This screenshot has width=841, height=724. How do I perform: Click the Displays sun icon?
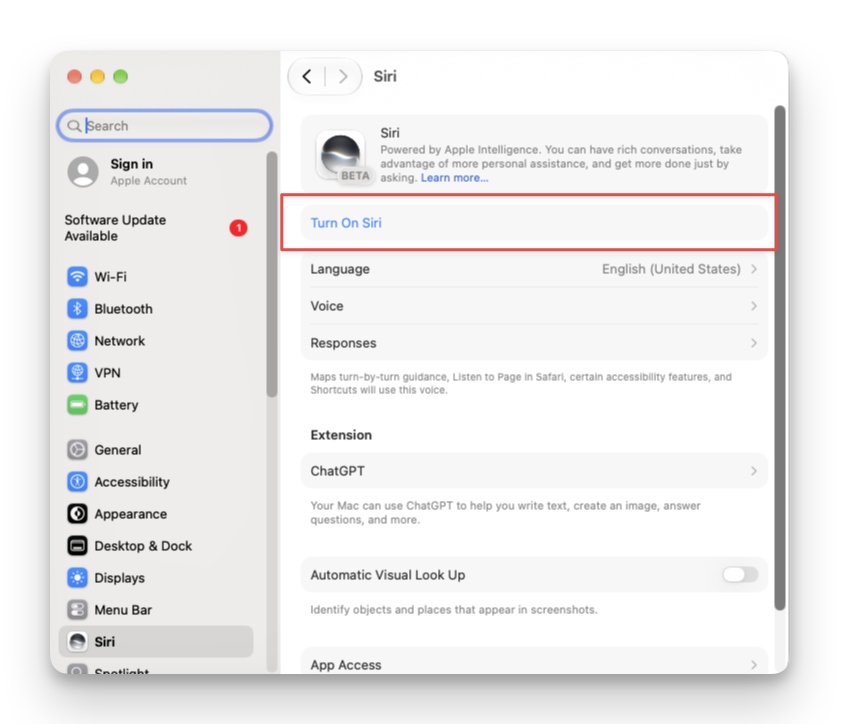tap(77, 578)
